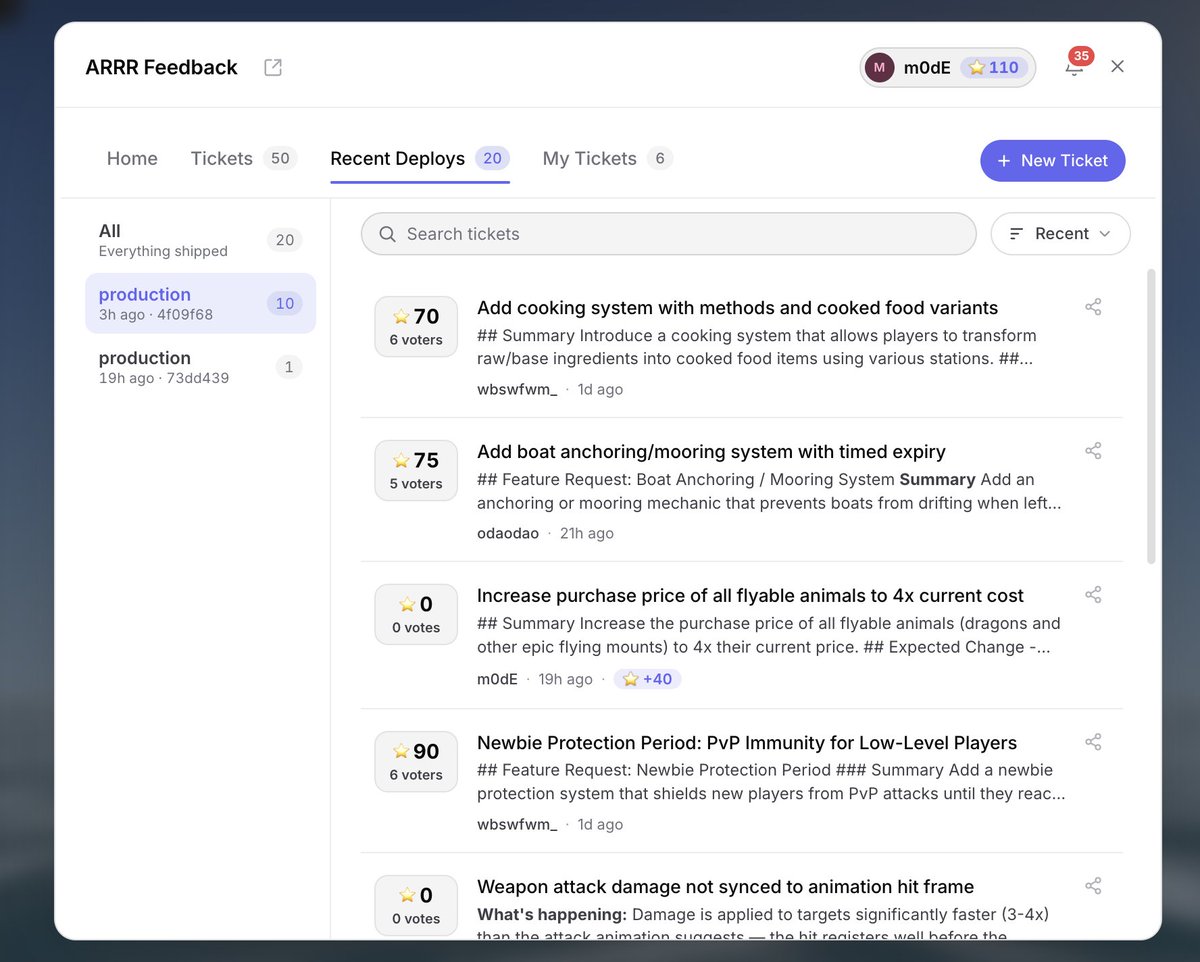
Task: Click author wbswfwm_ on Newbie Protection ticket
Action: click(x=517, y=824)
